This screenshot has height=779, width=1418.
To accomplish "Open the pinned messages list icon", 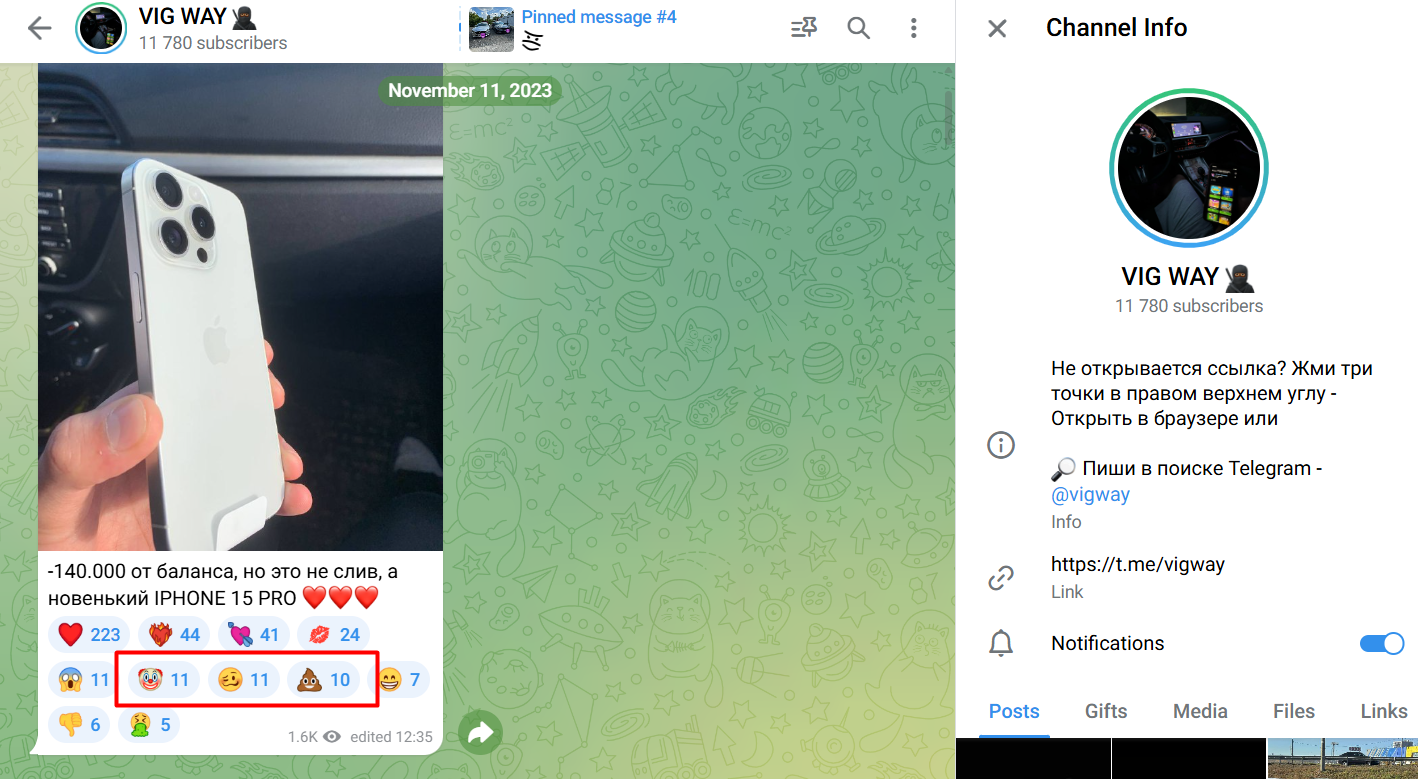I will click(x=803, y=29).
